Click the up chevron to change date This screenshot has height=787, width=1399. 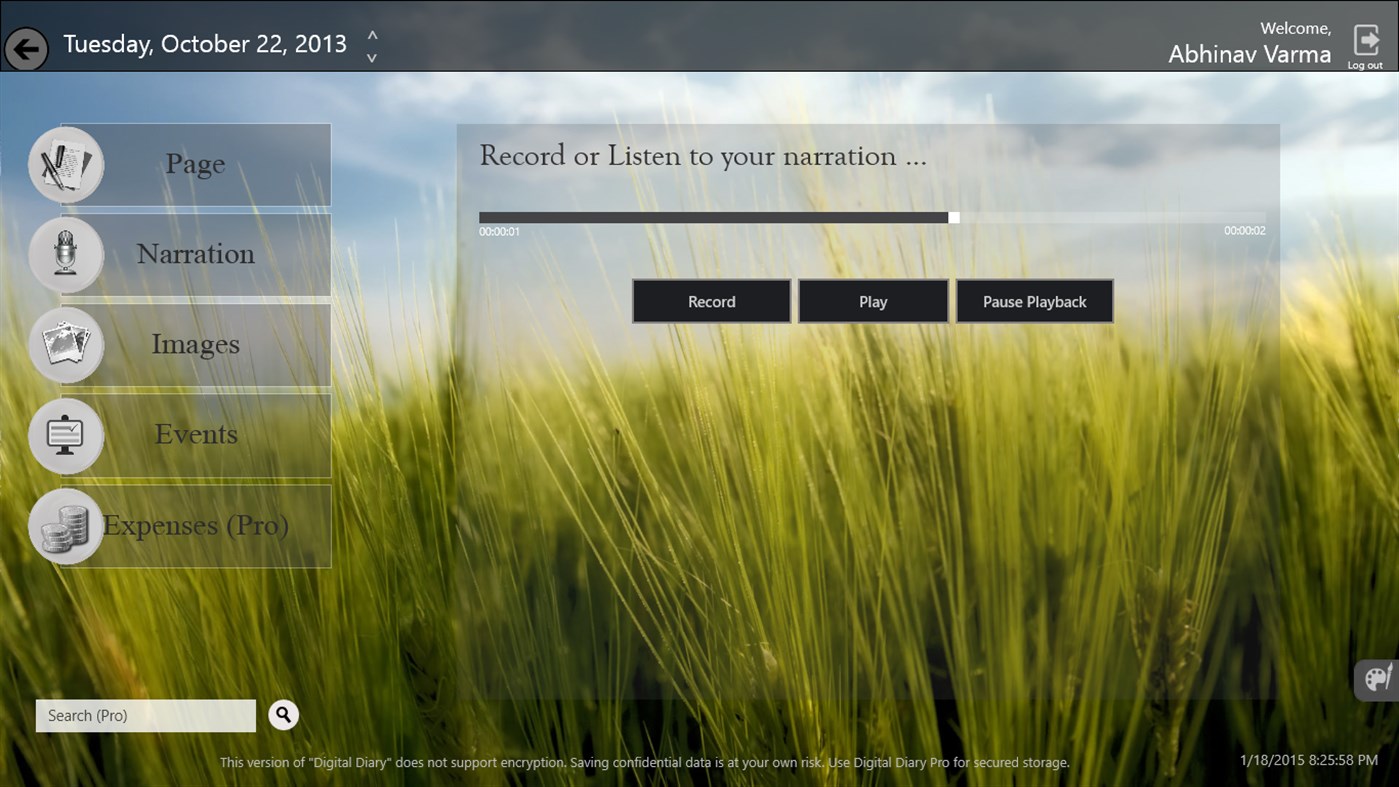tap(371, 33)
